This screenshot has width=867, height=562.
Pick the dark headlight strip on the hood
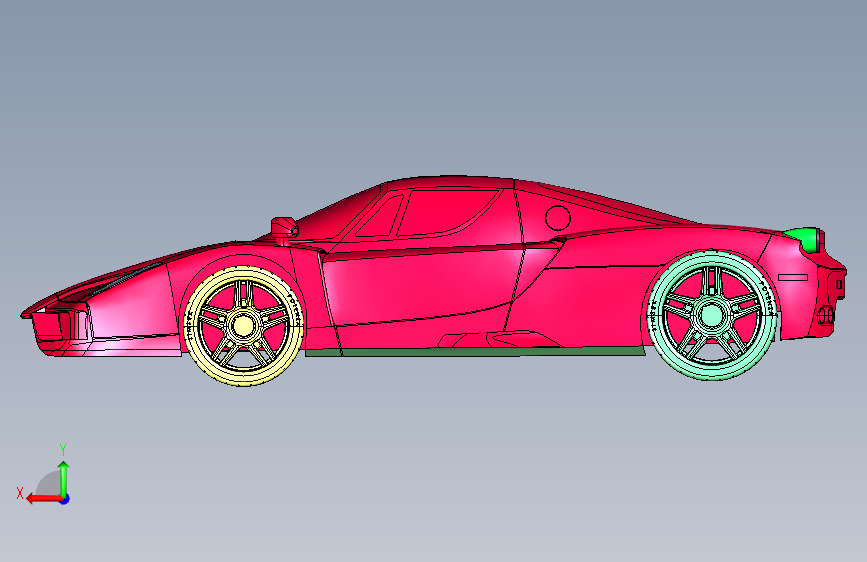click(127, 279)
